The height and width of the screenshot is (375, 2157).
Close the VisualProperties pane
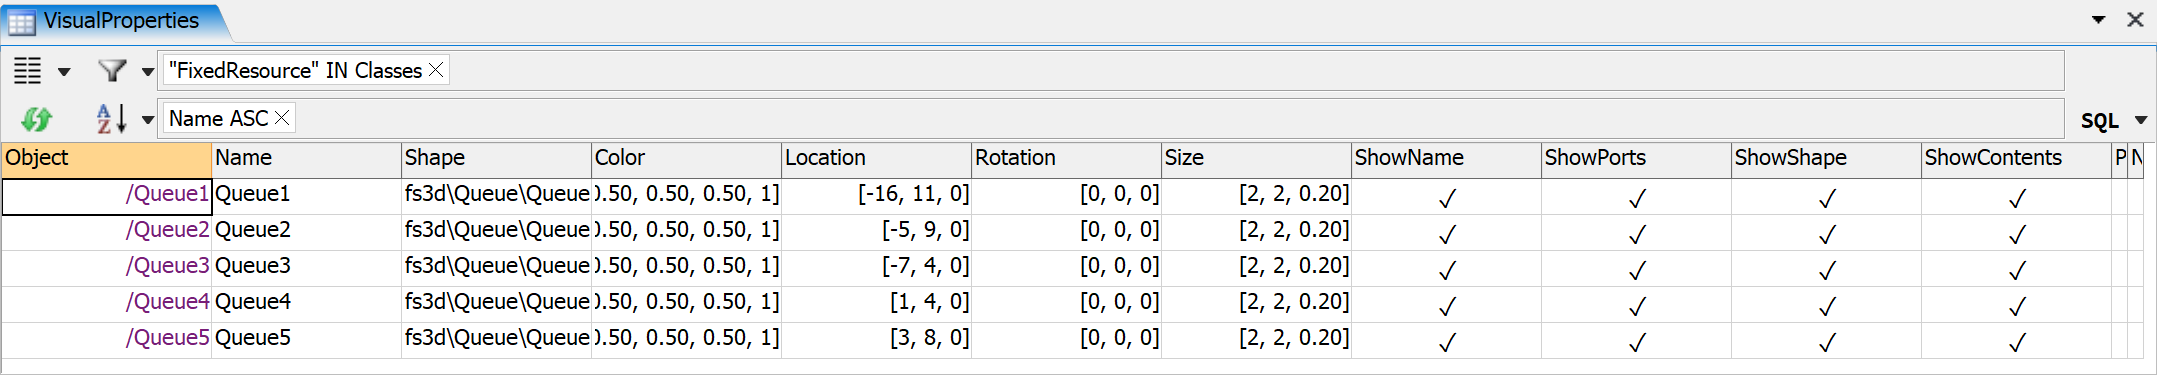tap(2135, 20)
